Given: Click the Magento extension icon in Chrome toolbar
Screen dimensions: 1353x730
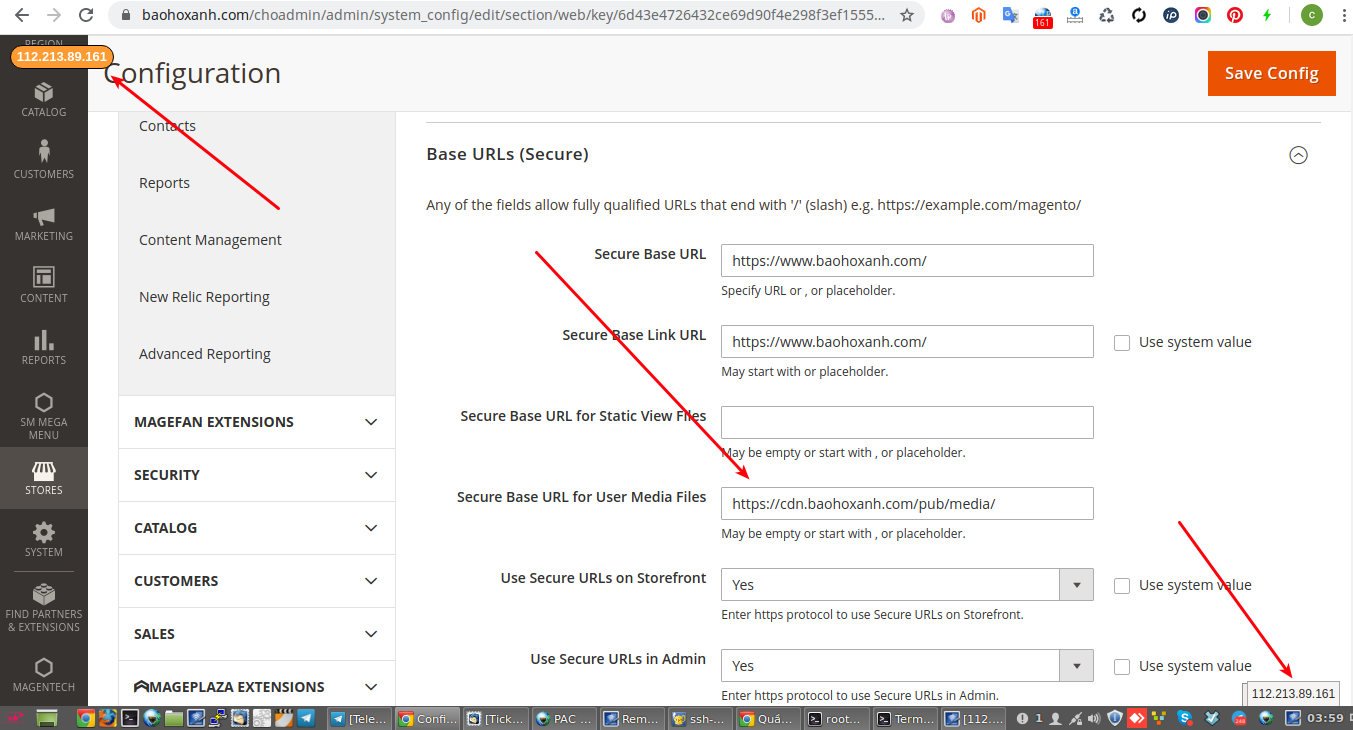Looking at the screenshot, I should point(979,16).
